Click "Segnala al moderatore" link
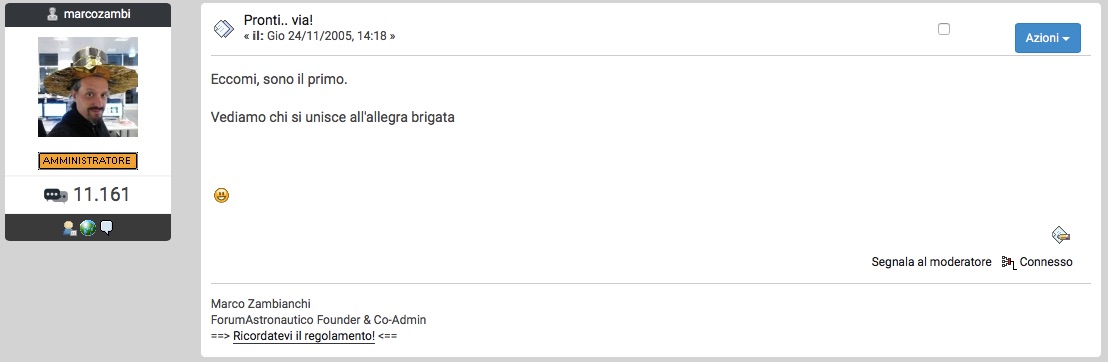1108x362 pixels. [931, 262]
